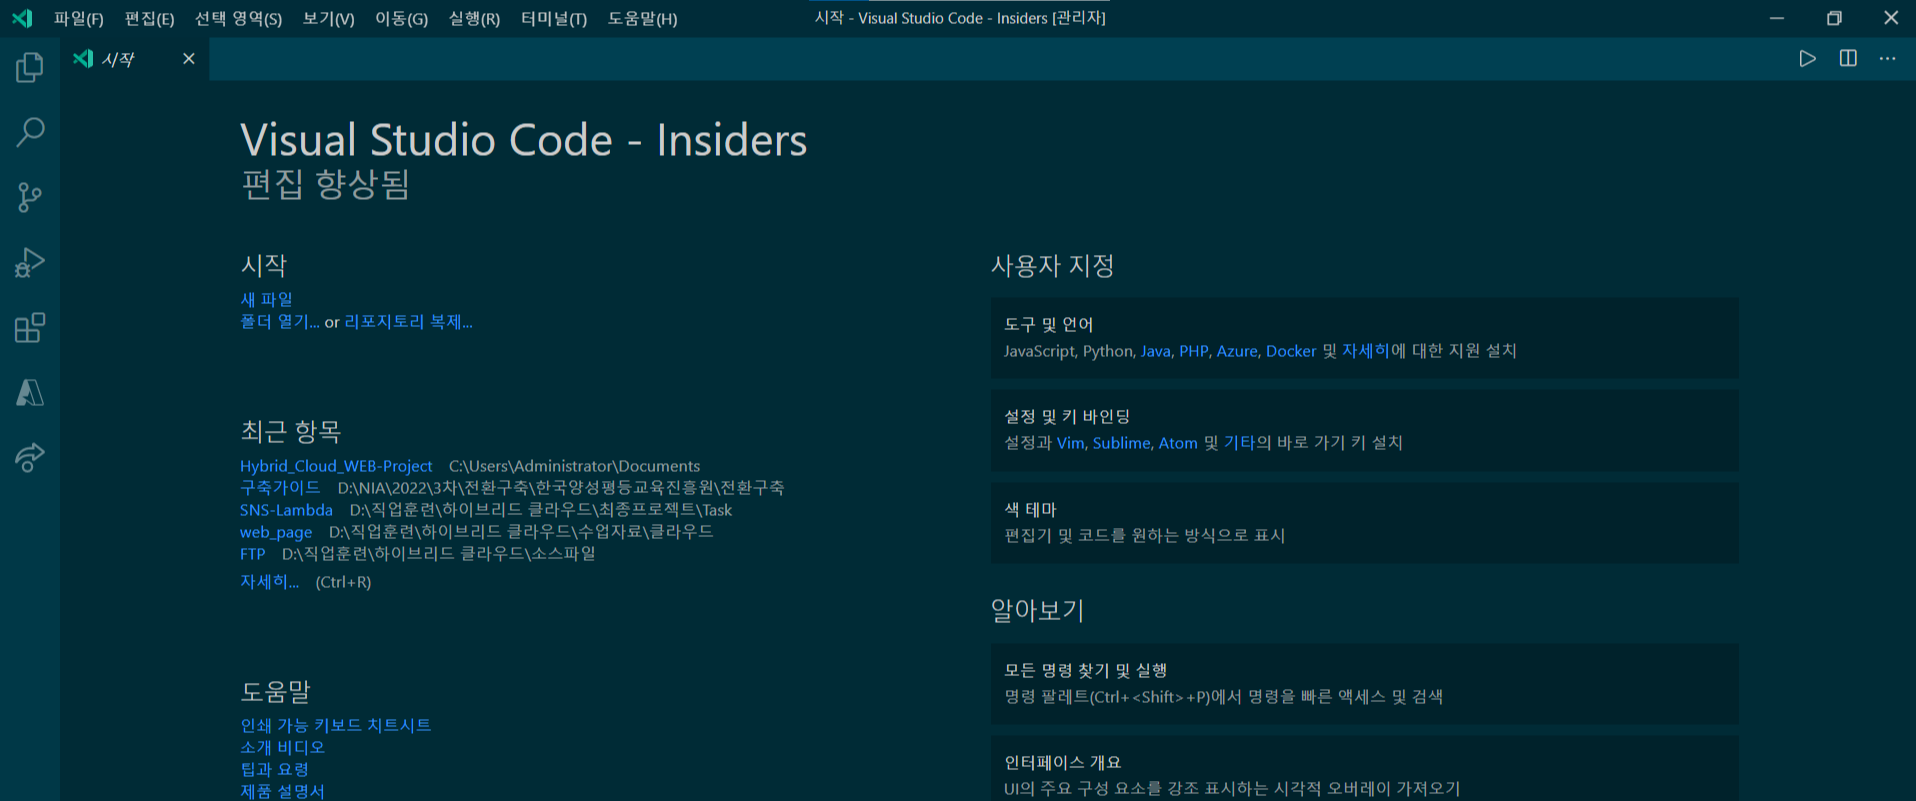1916x801 pixels.
Task: Open the Run and Debug view
Action: click(x=30, y=262)
